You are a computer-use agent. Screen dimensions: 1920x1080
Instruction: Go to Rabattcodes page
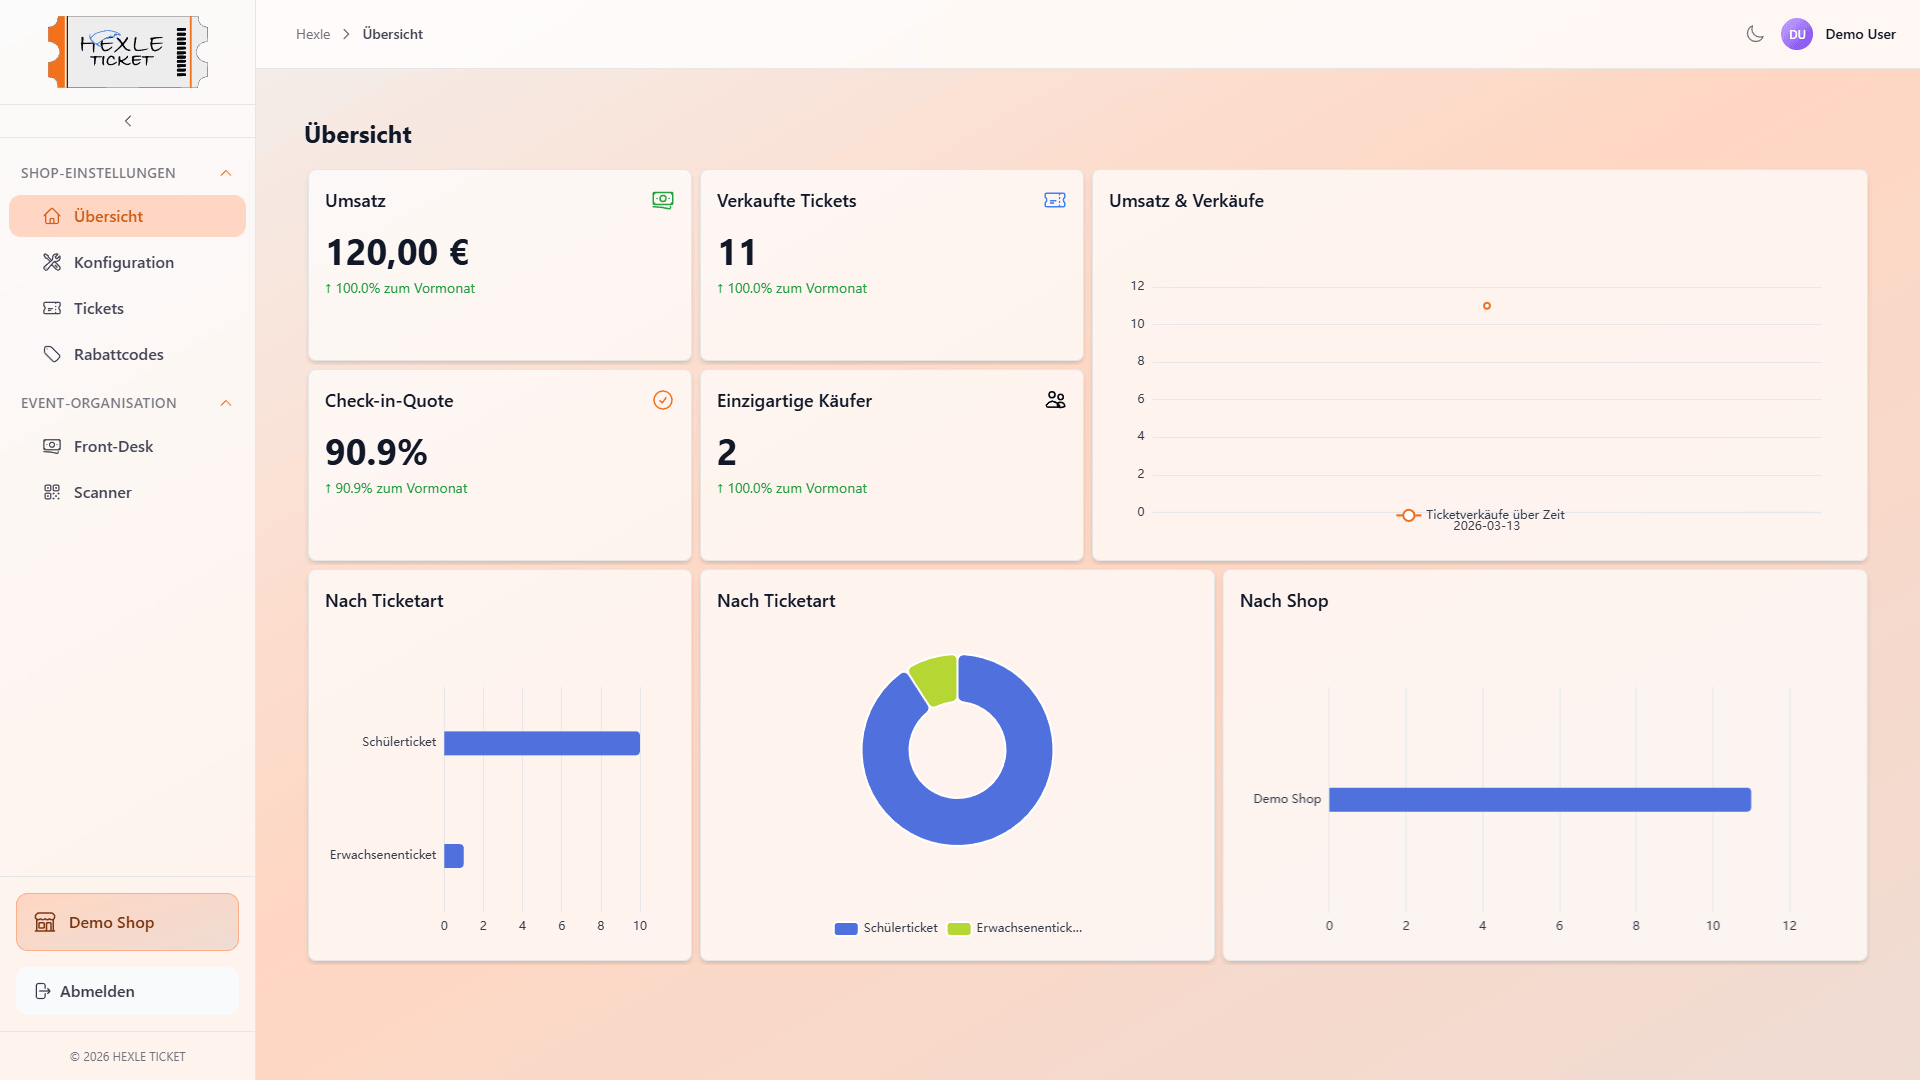(x=118, y=354)
